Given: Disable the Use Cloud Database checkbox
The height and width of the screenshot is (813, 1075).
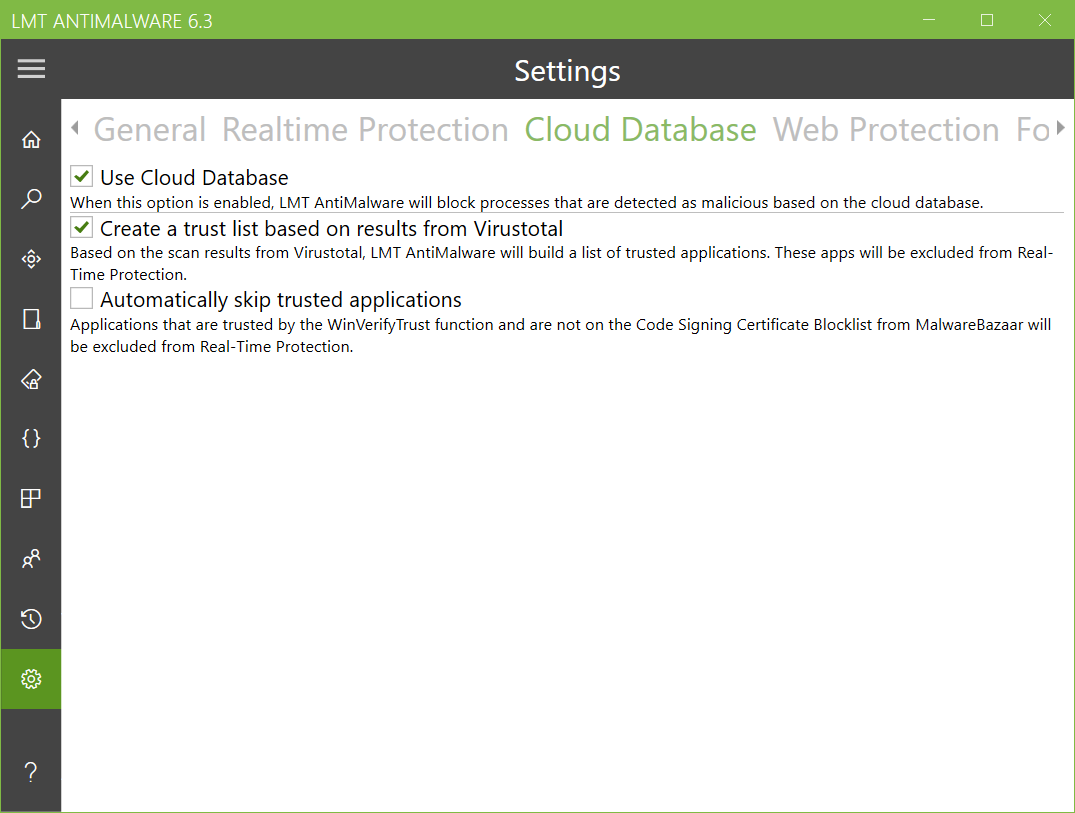Looking at the screenshot, I should 82,177.
